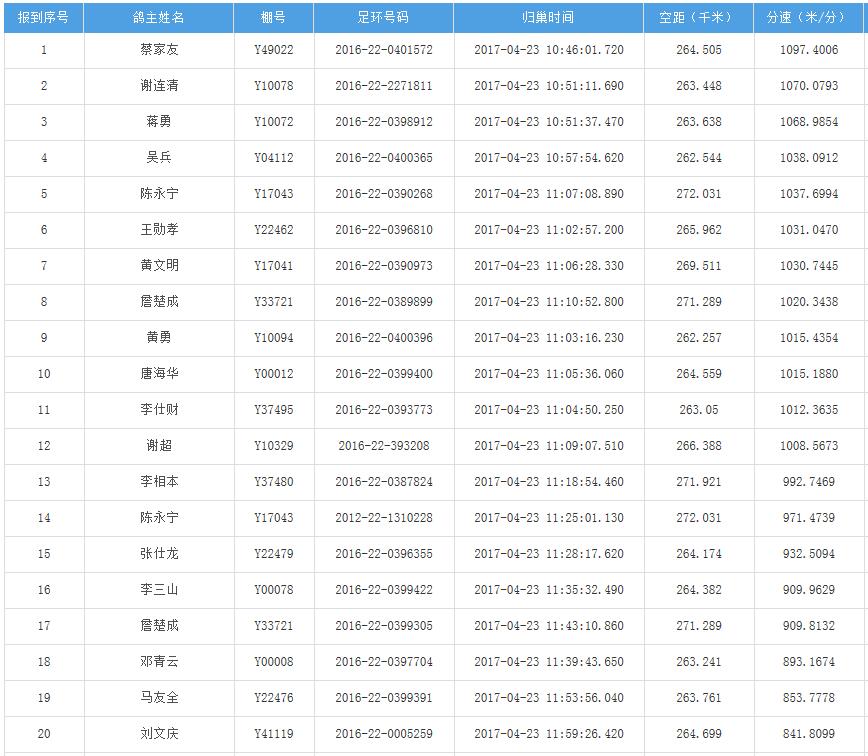
Task: Select owner name 黄文明
Action: point(159,266)
